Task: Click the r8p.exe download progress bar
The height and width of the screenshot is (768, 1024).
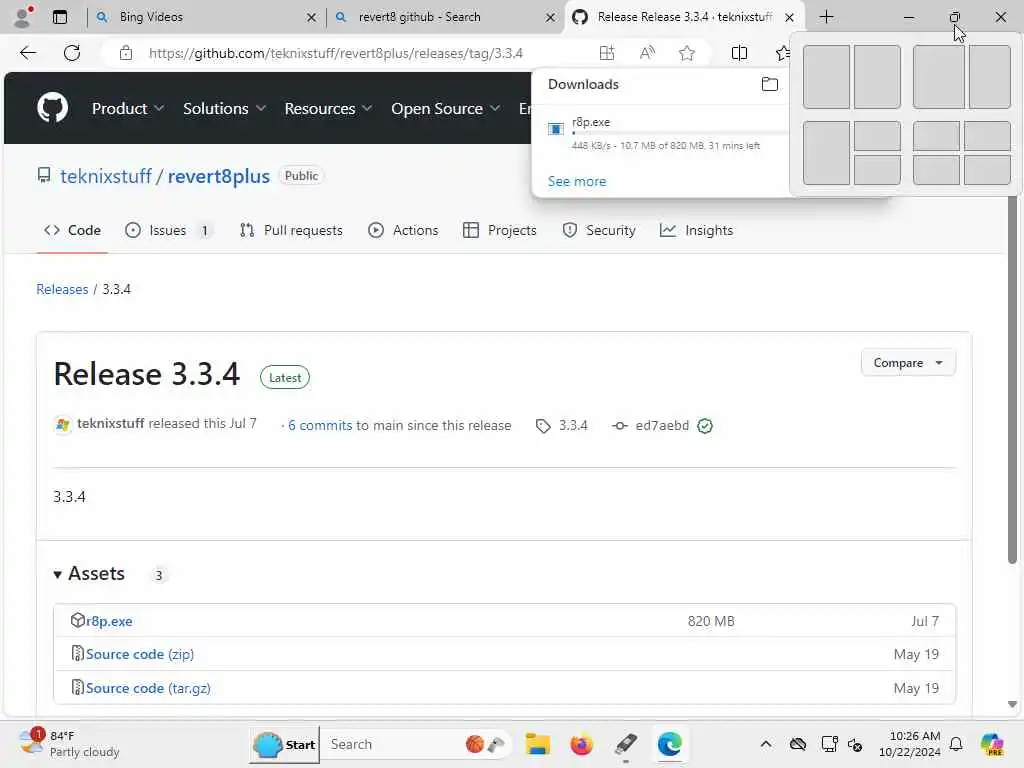Action: (x=680, y=133)
